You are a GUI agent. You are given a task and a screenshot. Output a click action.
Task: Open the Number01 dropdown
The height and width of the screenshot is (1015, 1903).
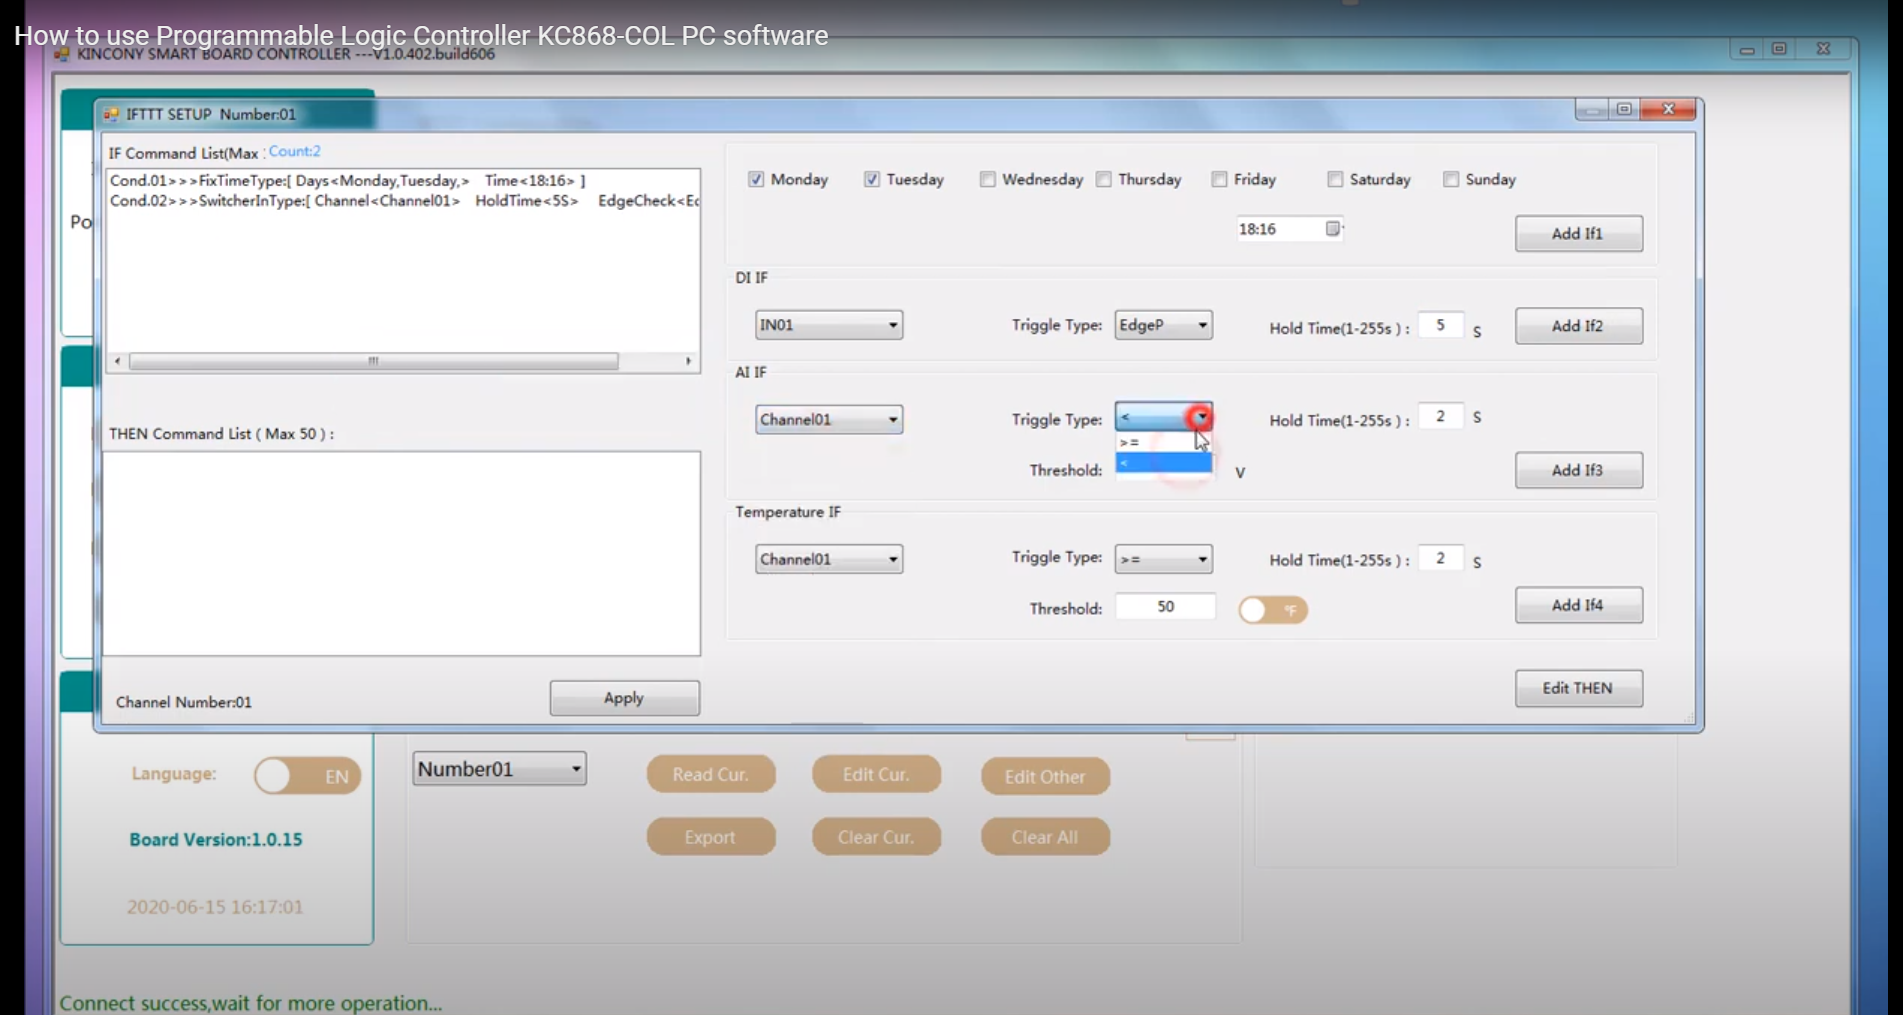(499, 769)
